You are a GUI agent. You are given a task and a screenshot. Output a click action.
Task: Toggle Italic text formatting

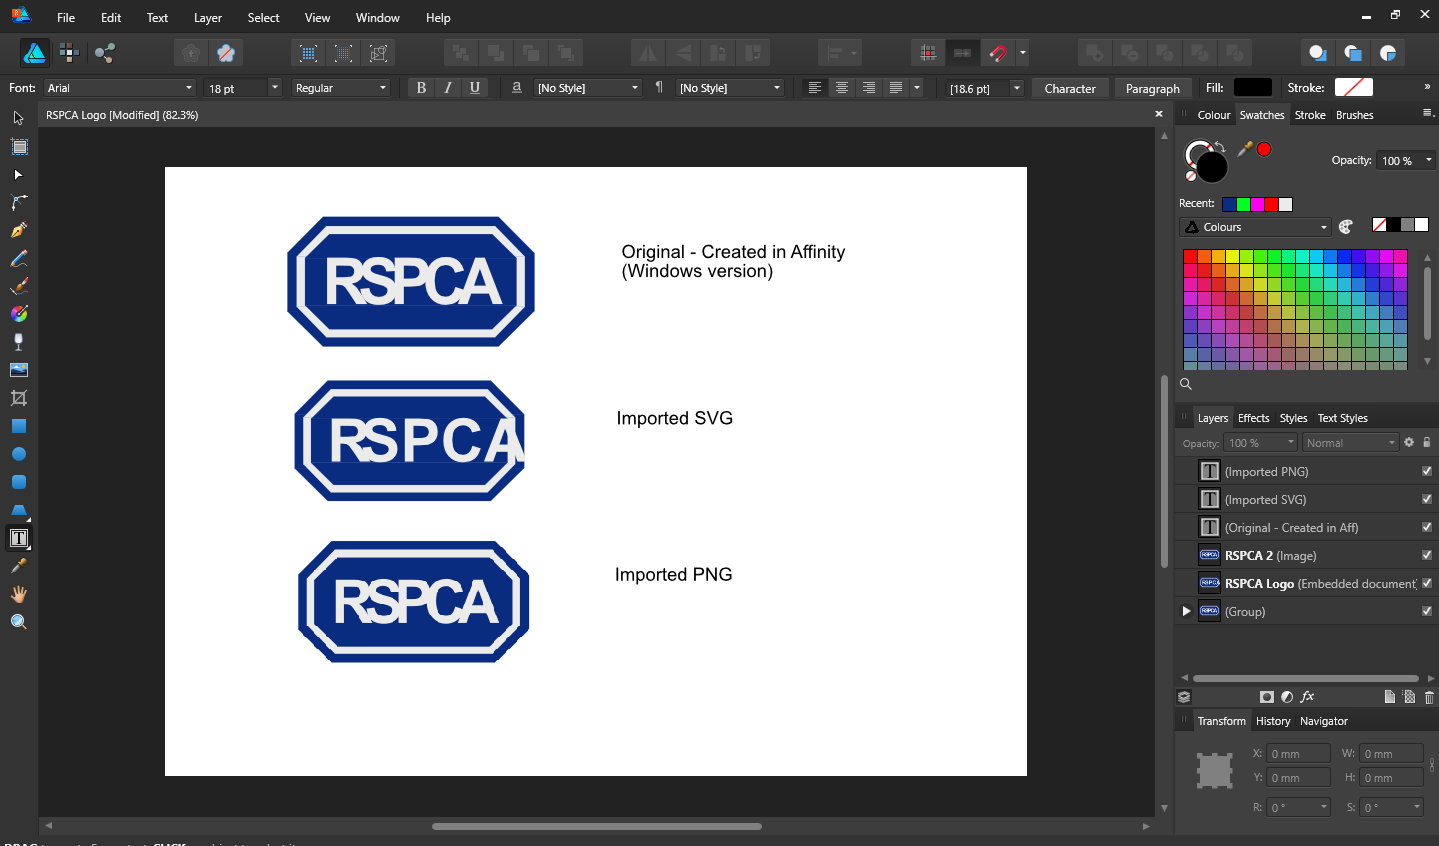(x=448, y=88)
